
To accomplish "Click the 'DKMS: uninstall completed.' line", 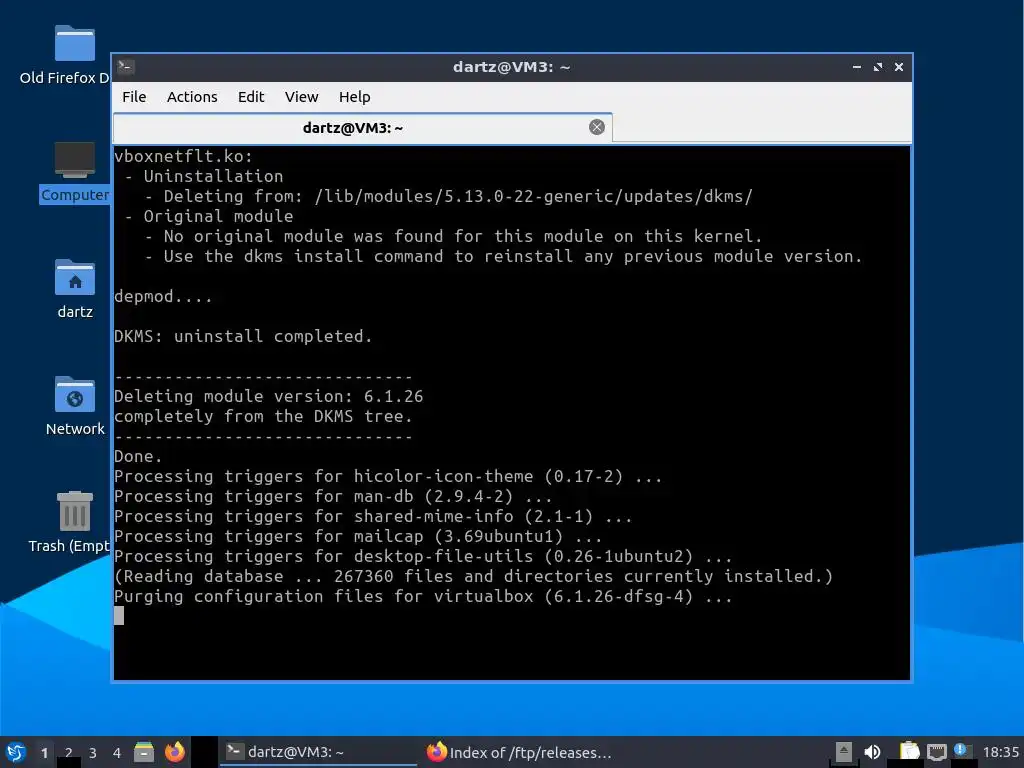I will (x=243, y=336).
